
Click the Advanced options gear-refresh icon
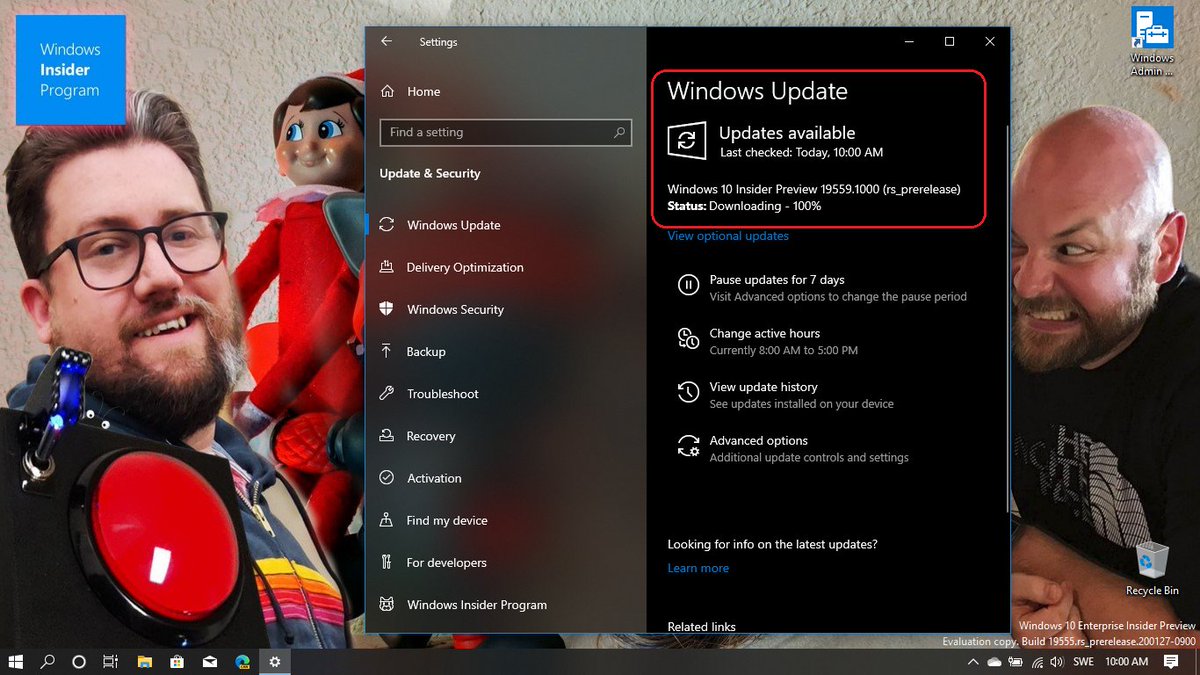click(688, 446)
